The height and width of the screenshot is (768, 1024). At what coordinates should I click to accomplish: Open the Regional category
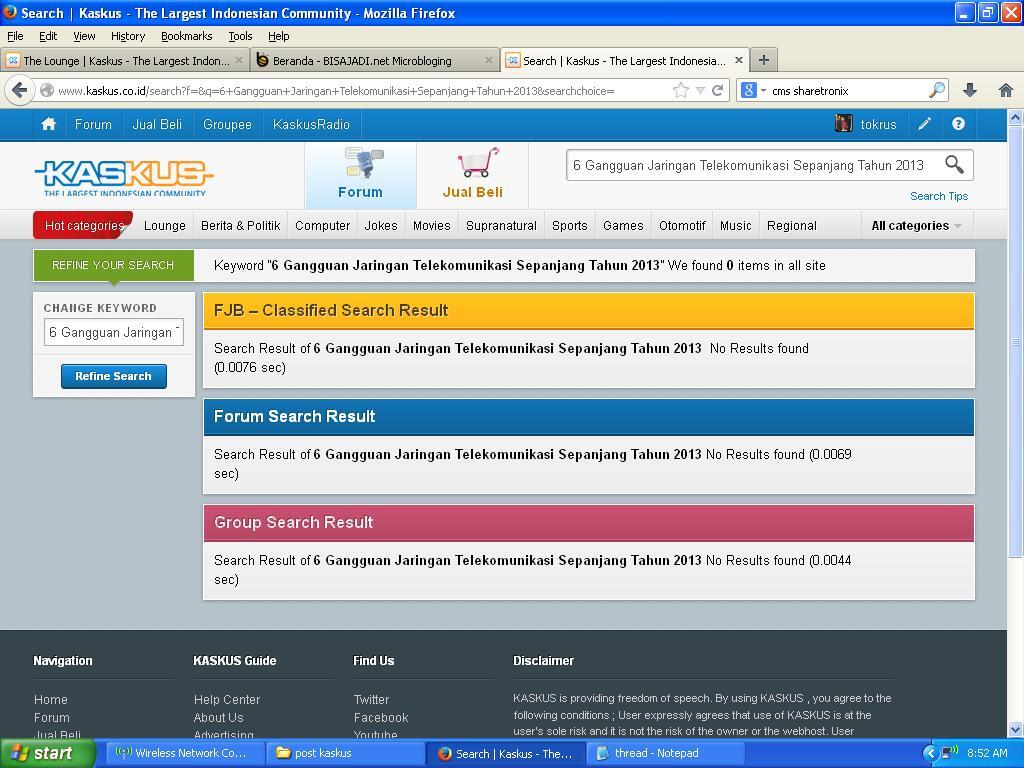click(792, 225)
